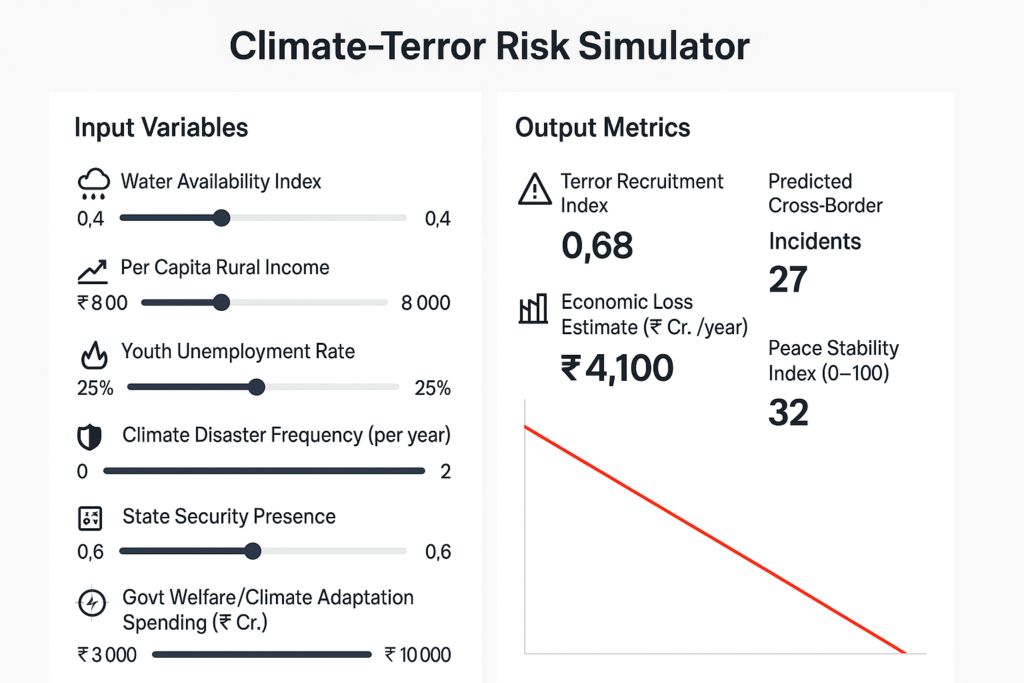
Task: Click the State Security Presence slider handle
Action: coord(253,550)
